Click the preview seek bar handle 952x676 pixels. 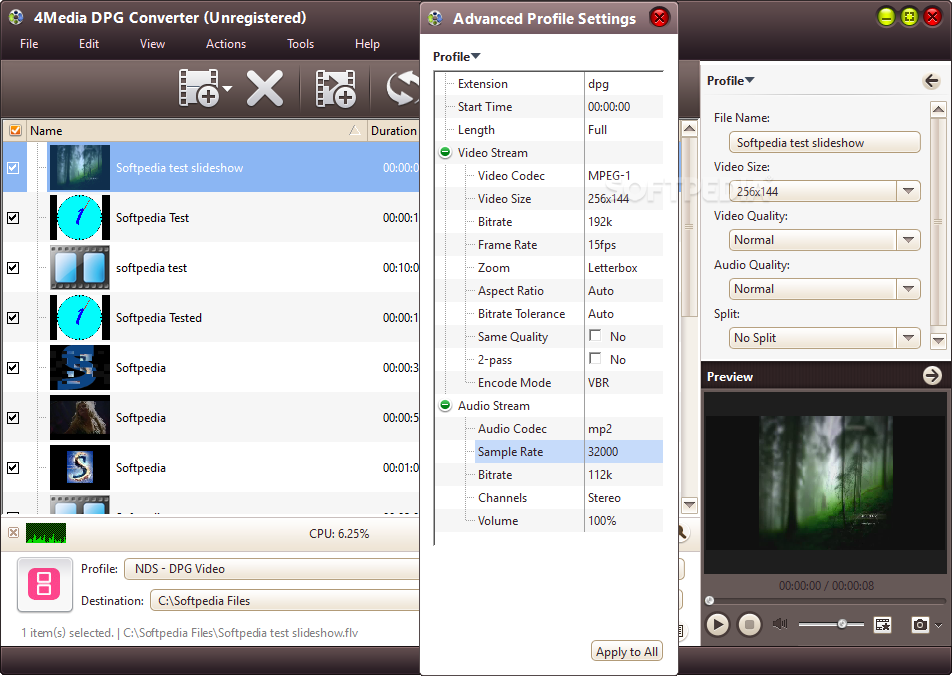(x=709, y=601)
